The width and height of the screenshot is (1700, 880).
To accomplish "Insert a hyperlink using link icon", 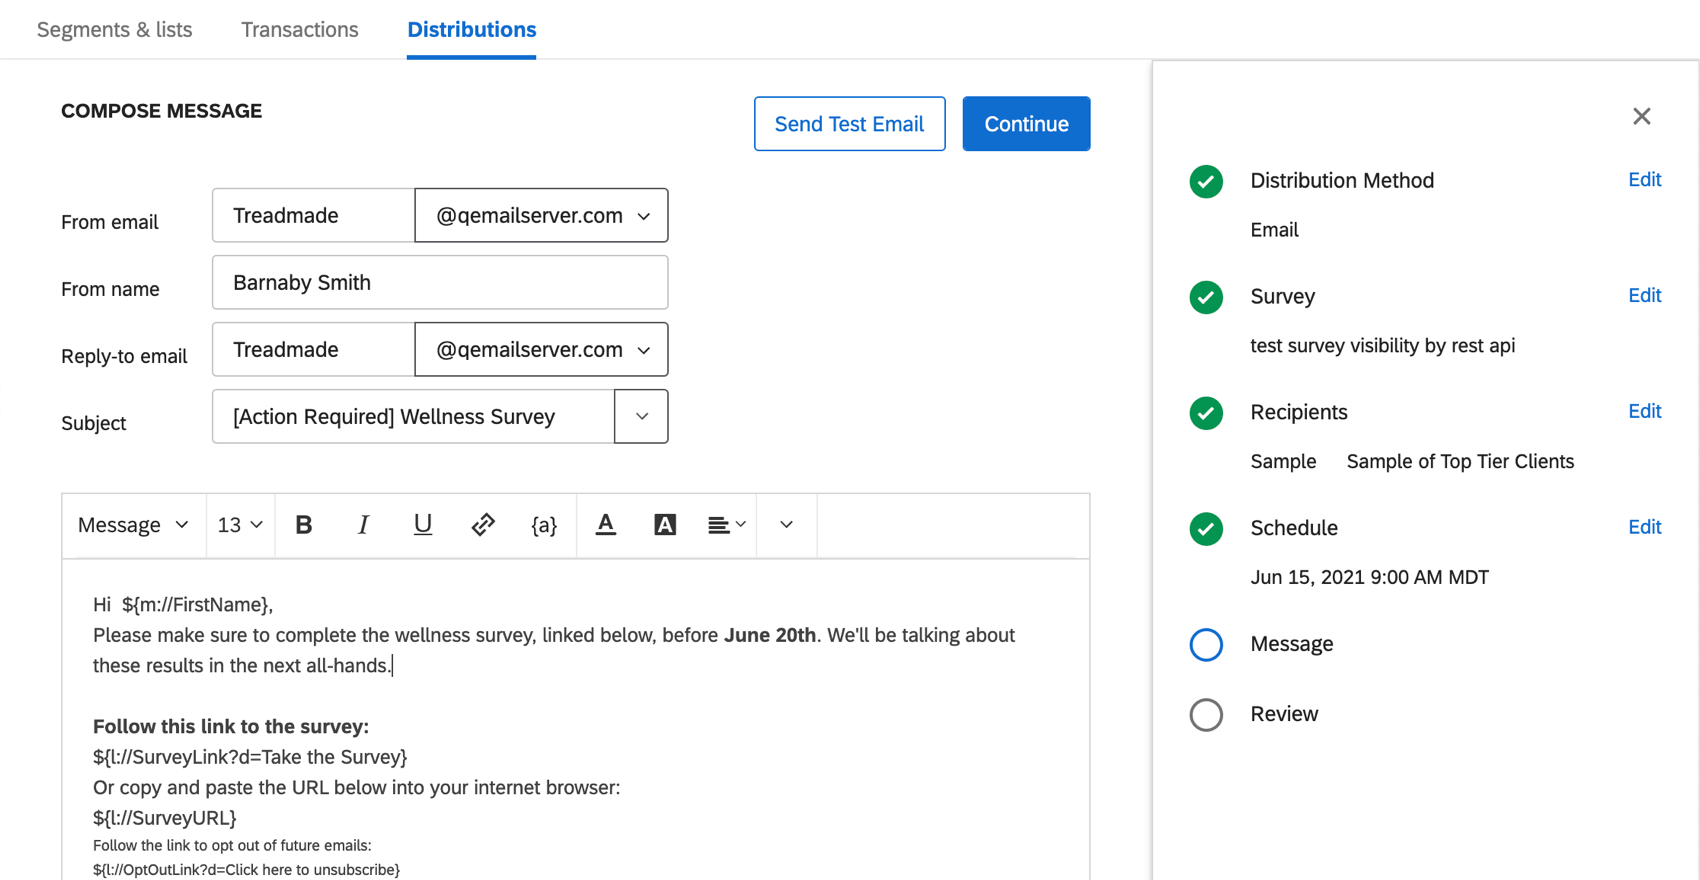I will click(483, 525).
